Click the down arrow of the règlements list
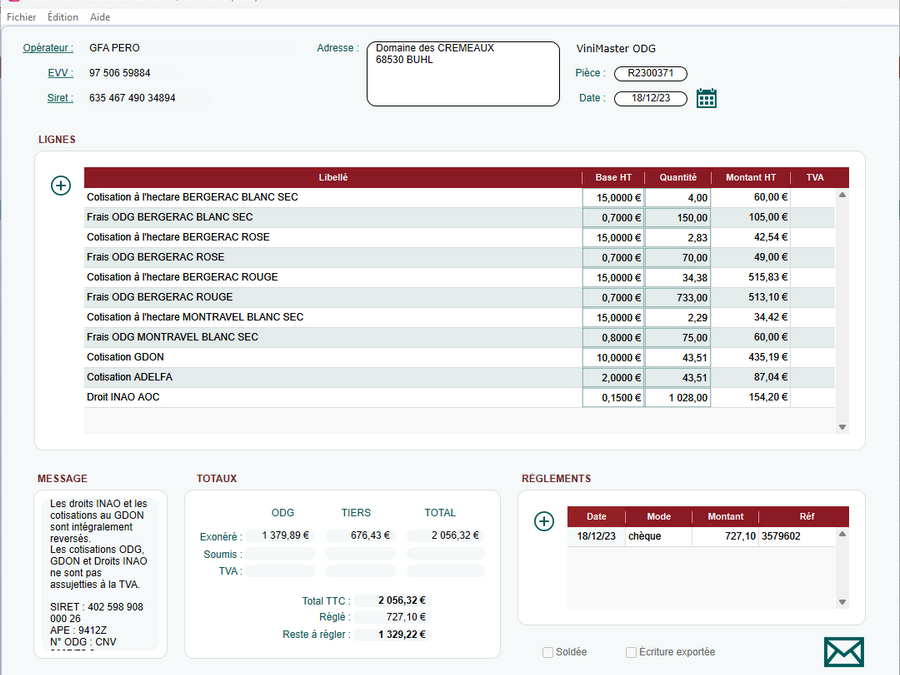 [842, 602]
